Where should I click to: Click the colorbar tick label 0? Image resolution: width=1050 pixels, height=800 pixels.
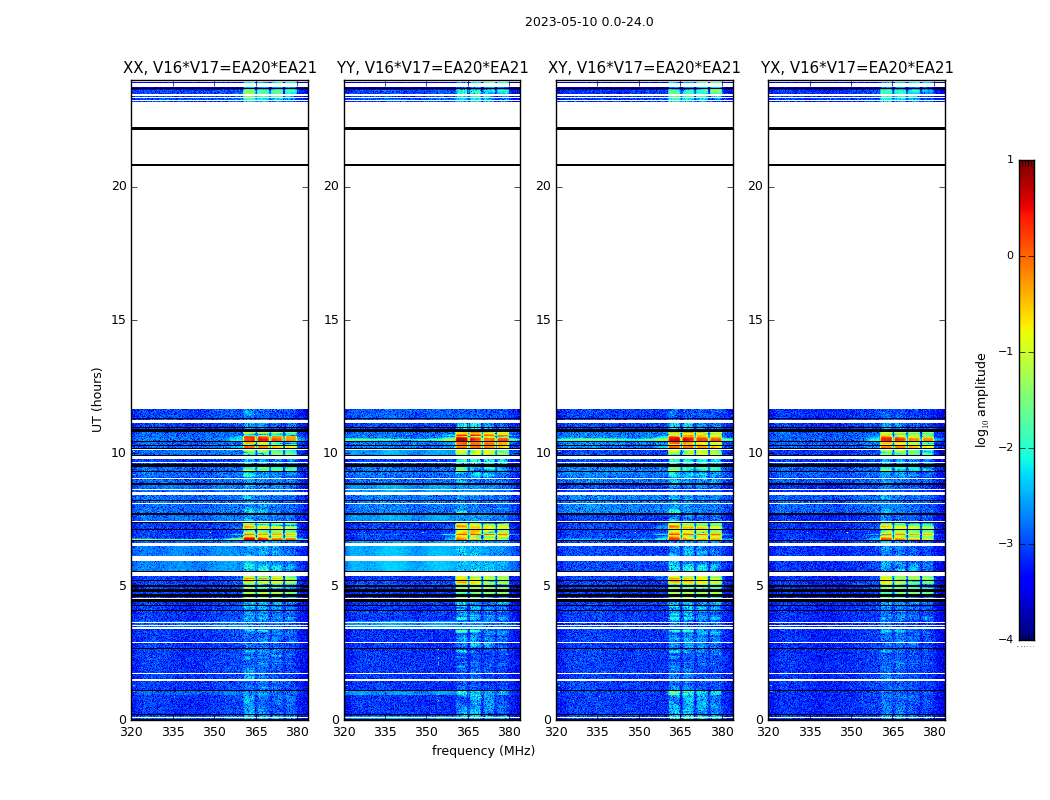click(x=1010, y=256)
